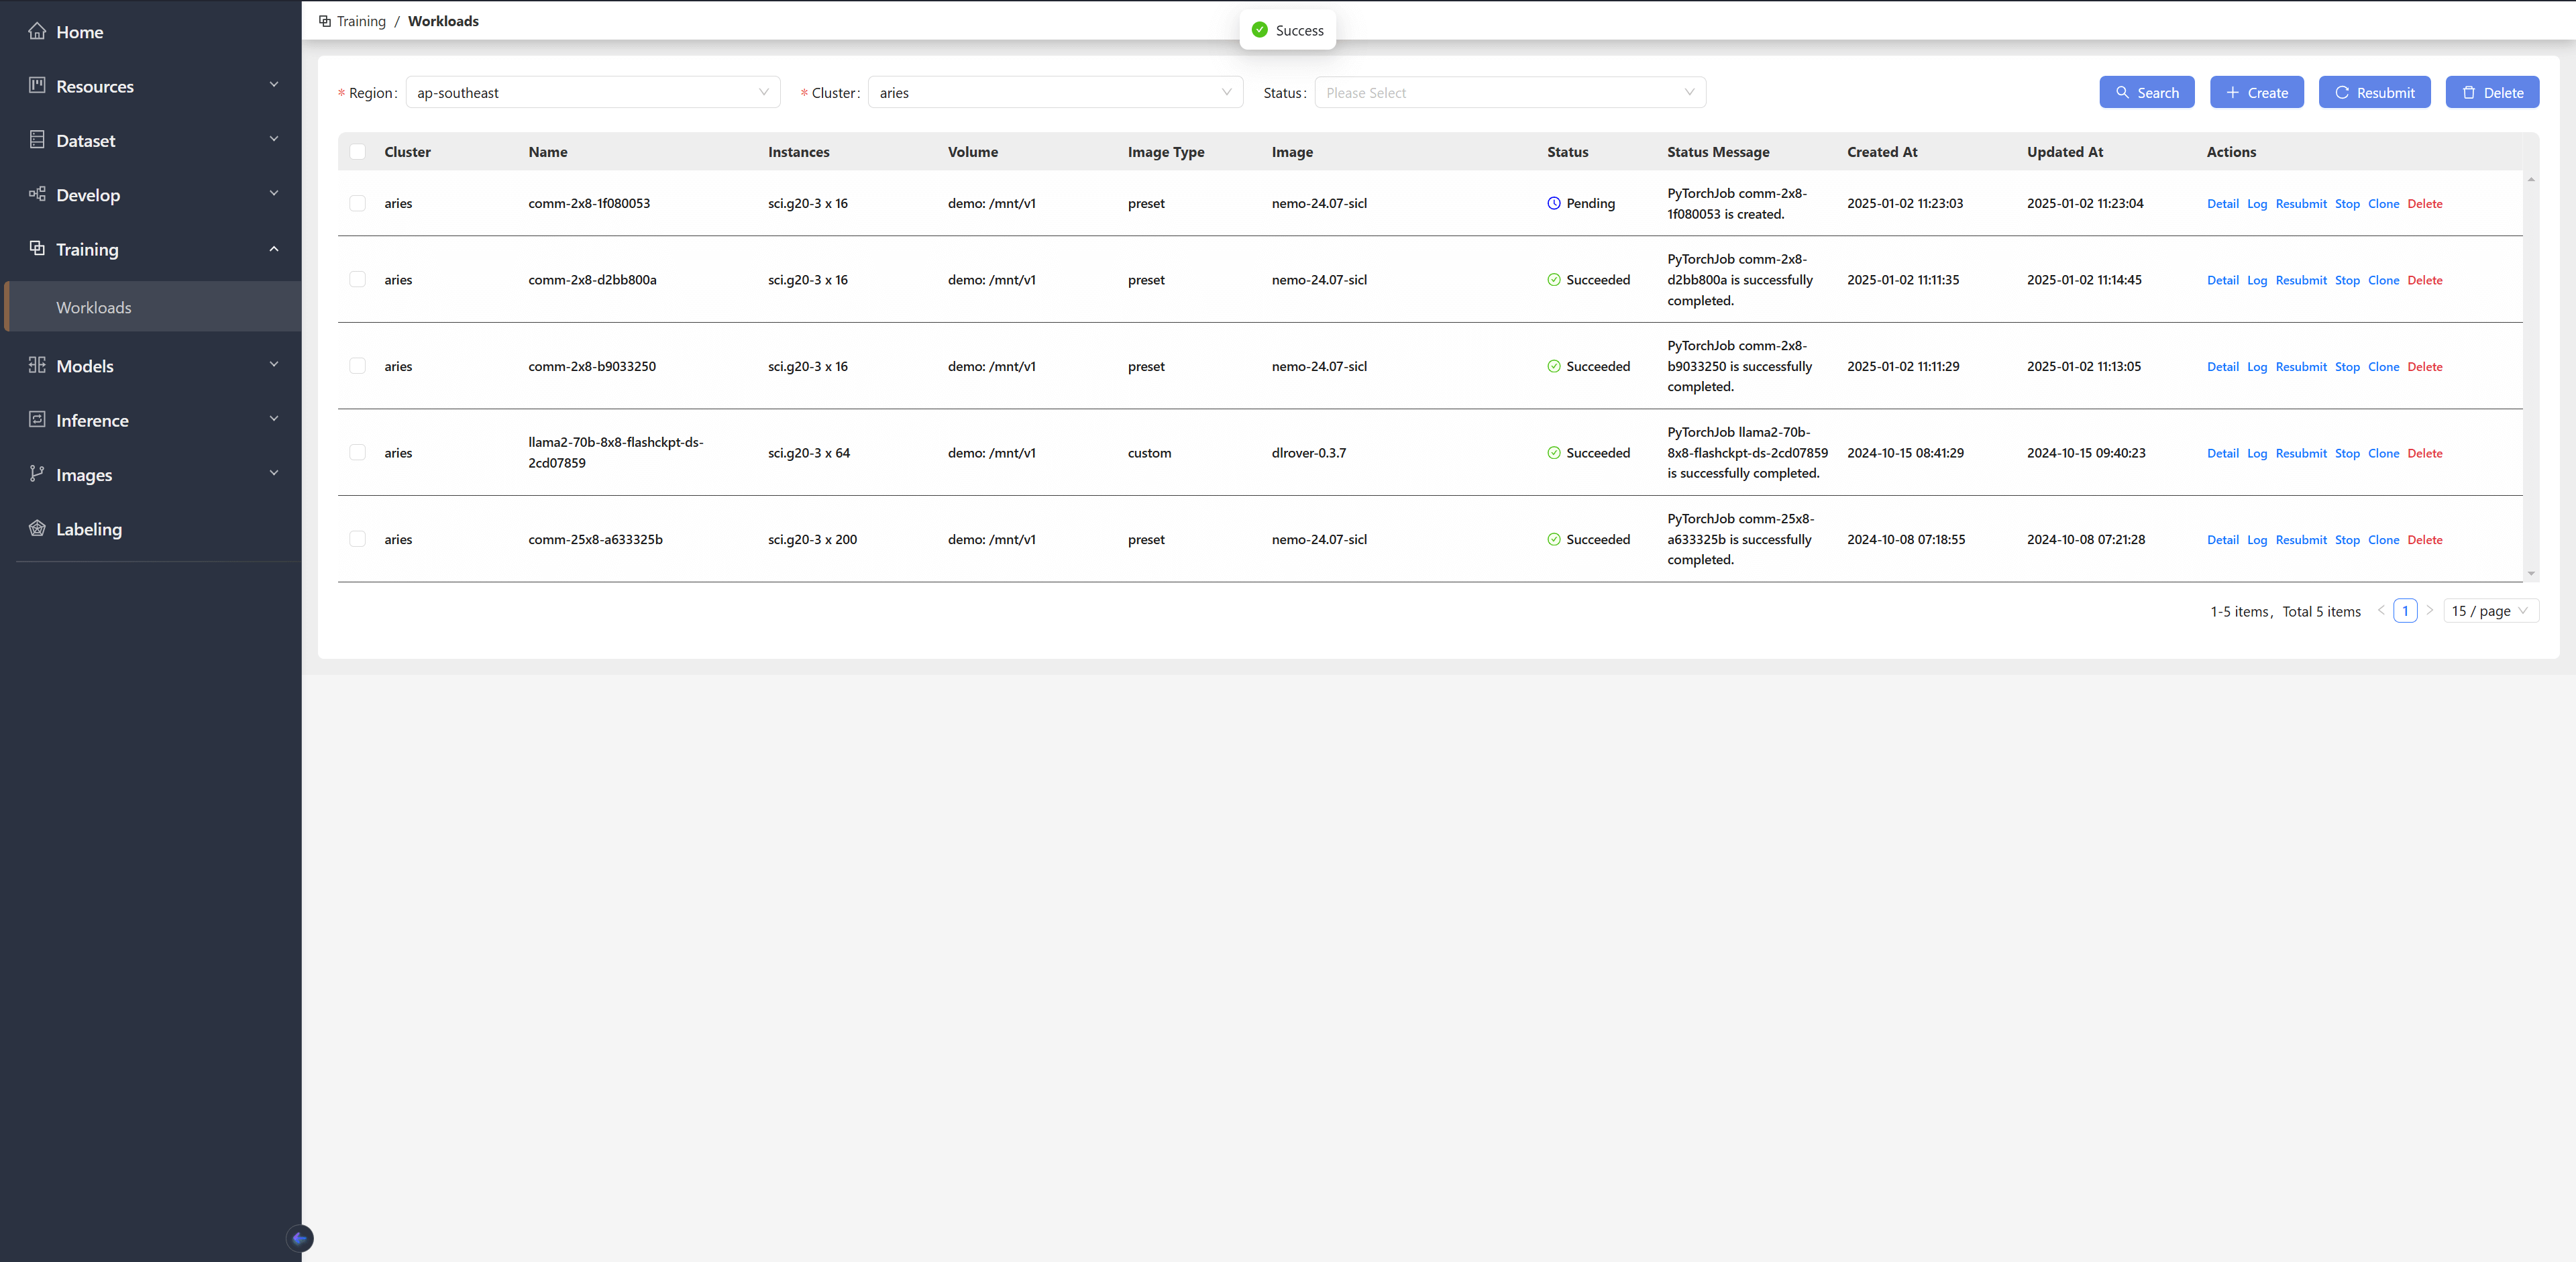Select Workloads in the sidebar

[153, 307]
